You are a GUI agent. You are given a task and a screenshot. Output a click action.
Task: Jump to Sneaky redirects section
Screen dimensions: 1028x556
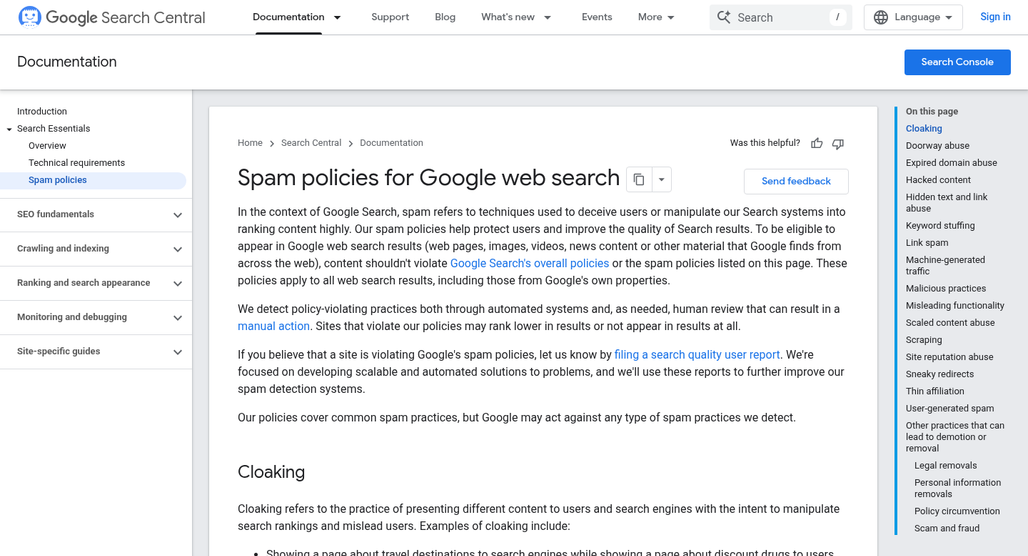click(x=939, y=374)
